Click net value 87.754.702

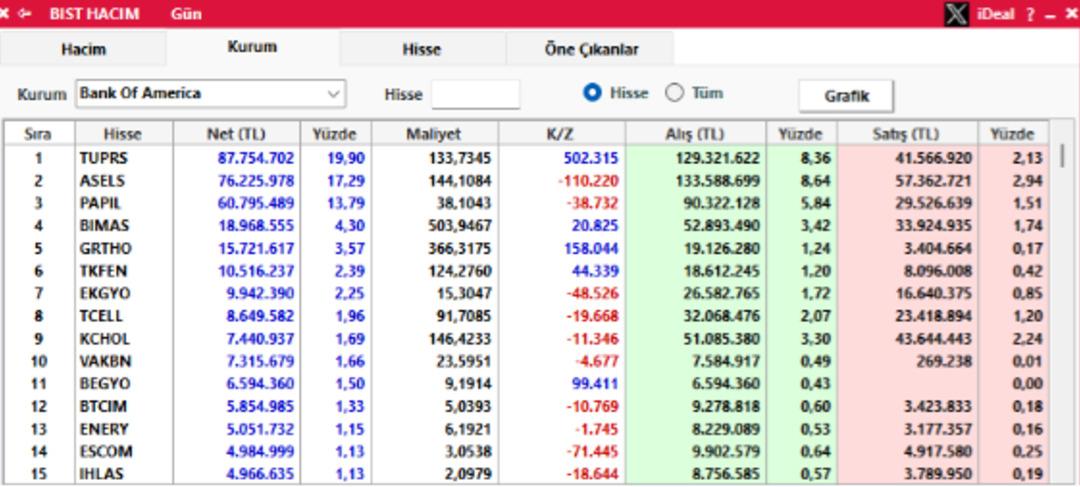(x=256, y=158)
